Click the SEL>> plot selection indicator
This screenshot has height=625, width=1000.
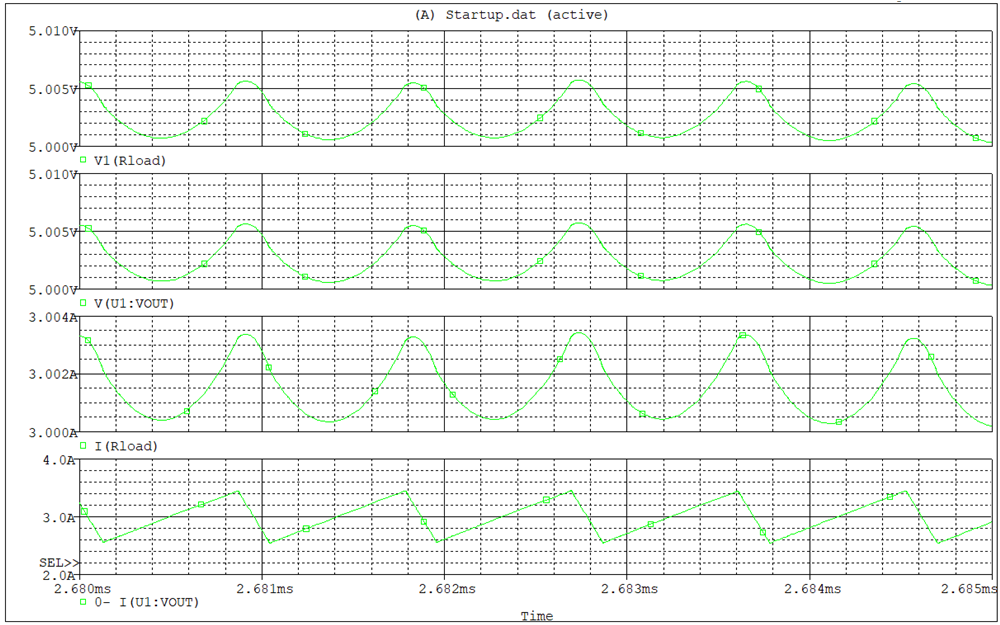[x=58, y=563]
